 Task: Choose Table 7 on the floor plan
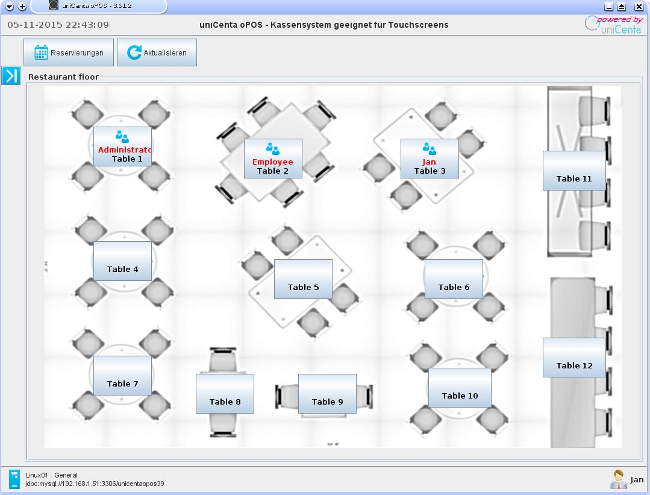tap(122, 375)
